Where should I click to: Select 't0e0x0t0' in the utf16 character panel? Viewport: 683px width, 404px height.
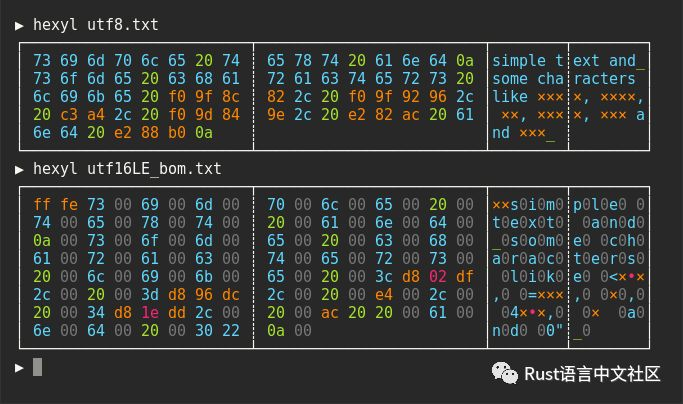pos(527,222)
